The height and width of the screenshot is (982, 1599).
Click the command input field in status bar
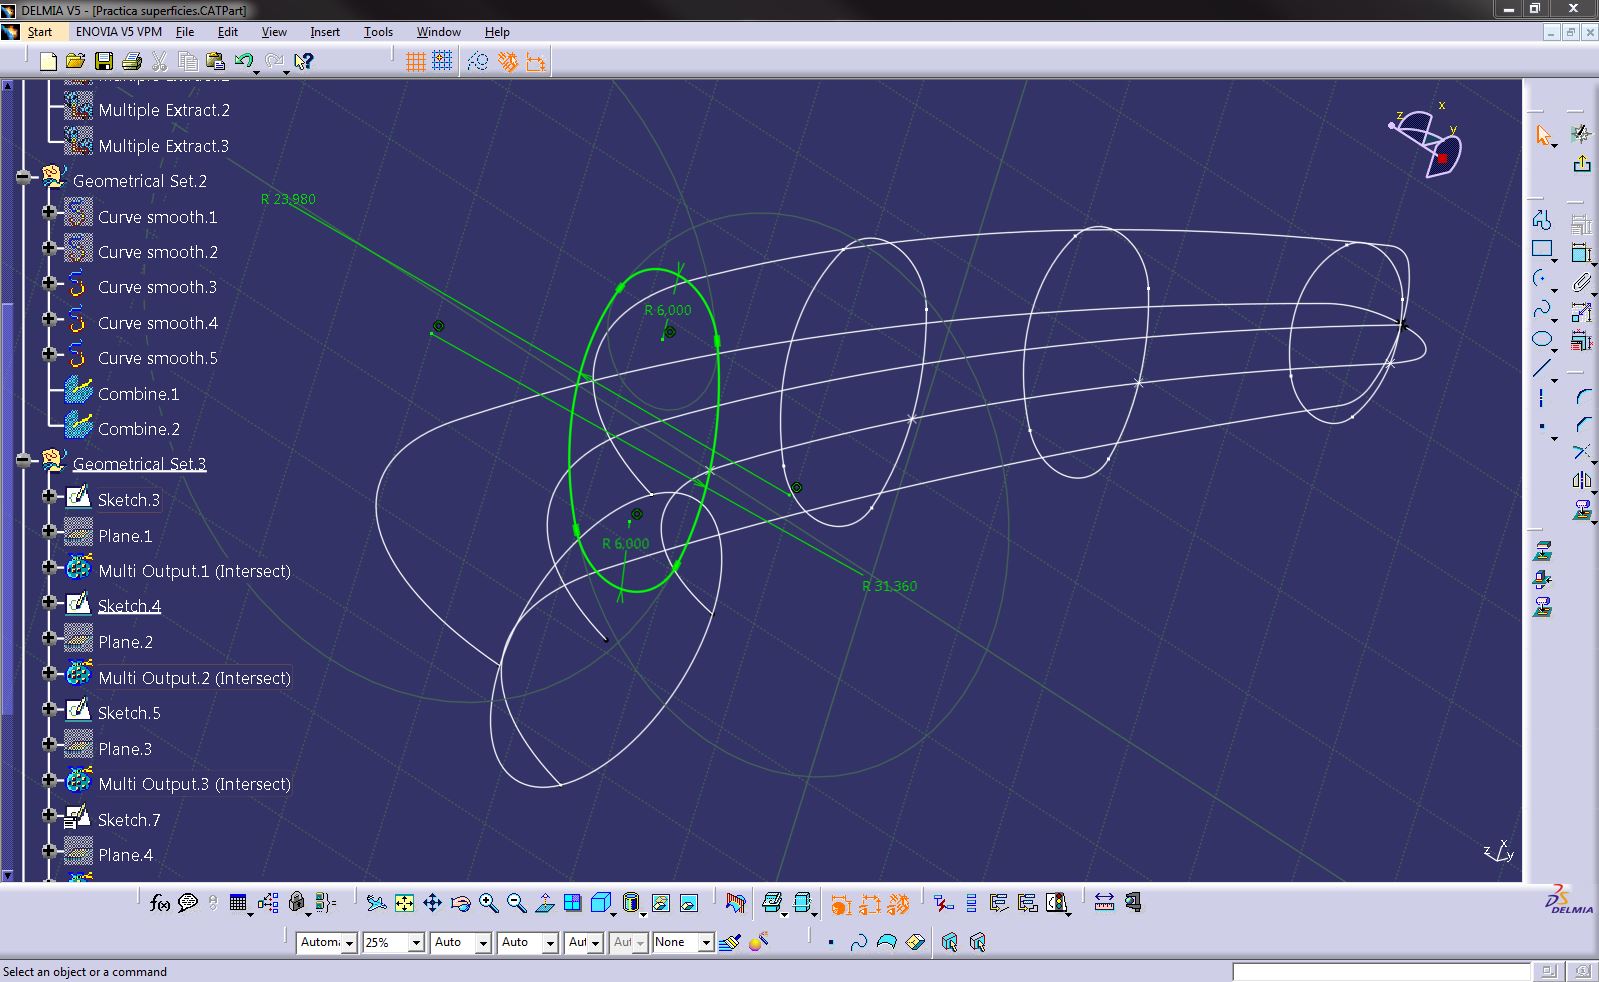(1380, 972)
